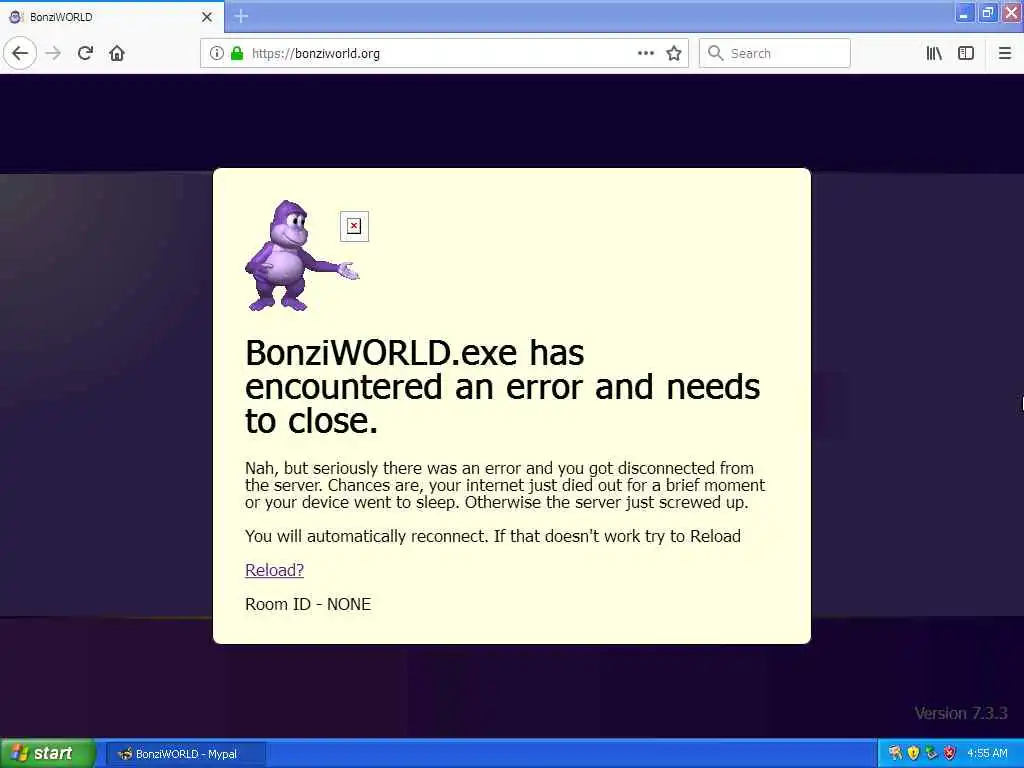Image resolution: width=1024 pixels, height=768 pixels.
Task: Minimize the browser window
Action: (964, 13)
